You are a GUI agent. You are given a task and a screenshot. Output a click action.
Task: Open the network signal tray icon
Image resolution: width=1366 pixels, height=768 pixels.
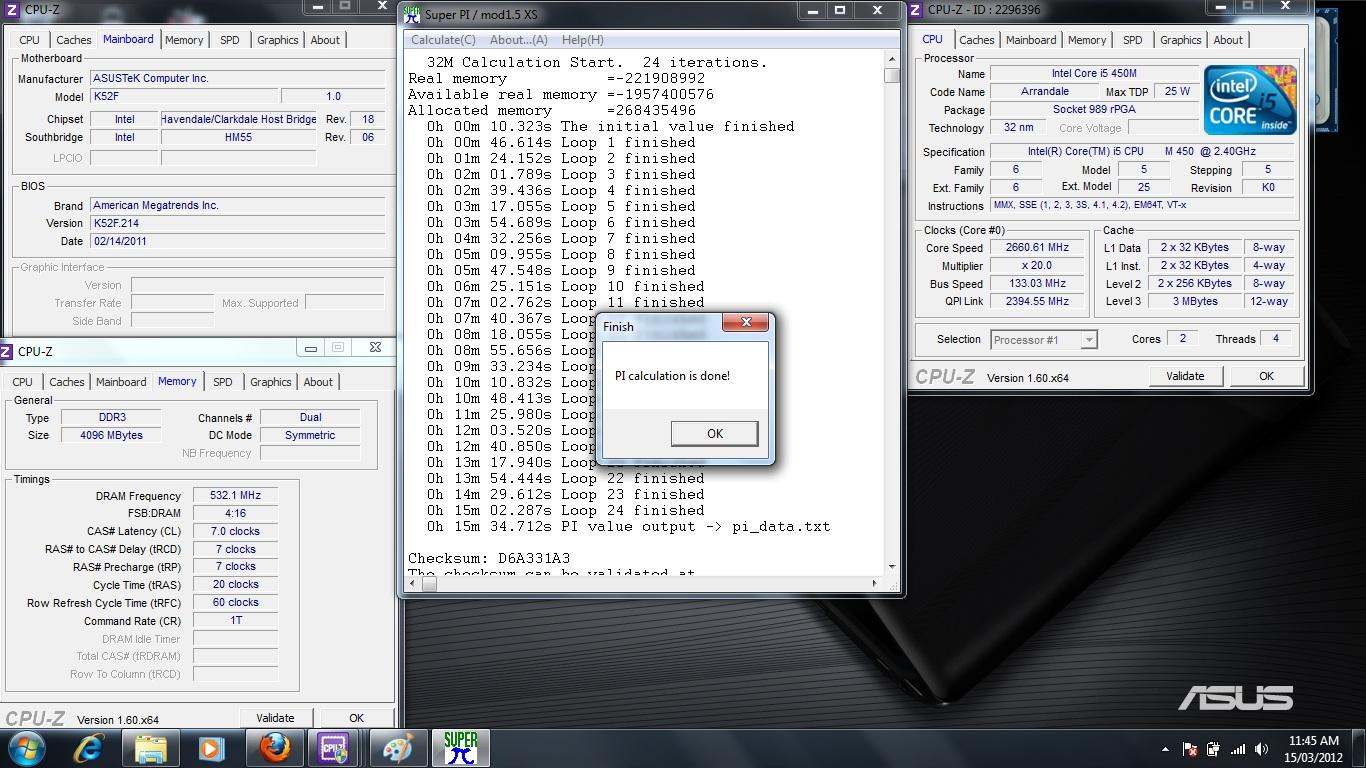[1237, 749]
